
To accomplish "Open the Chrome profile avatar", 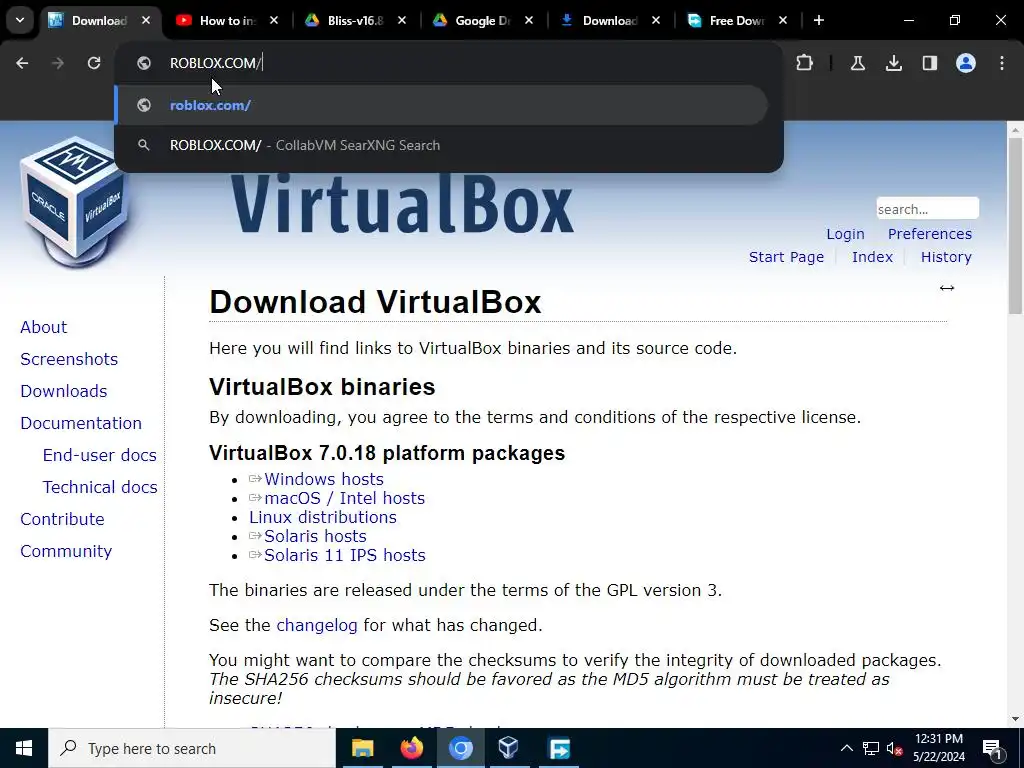I will (965, 63).
